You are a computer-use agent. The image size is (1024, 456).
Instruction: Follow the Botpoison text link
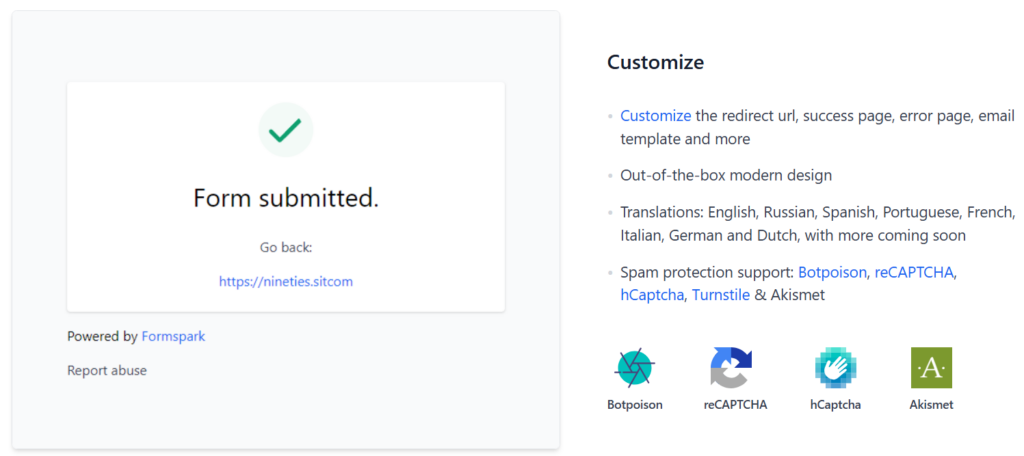click(832, 272)
